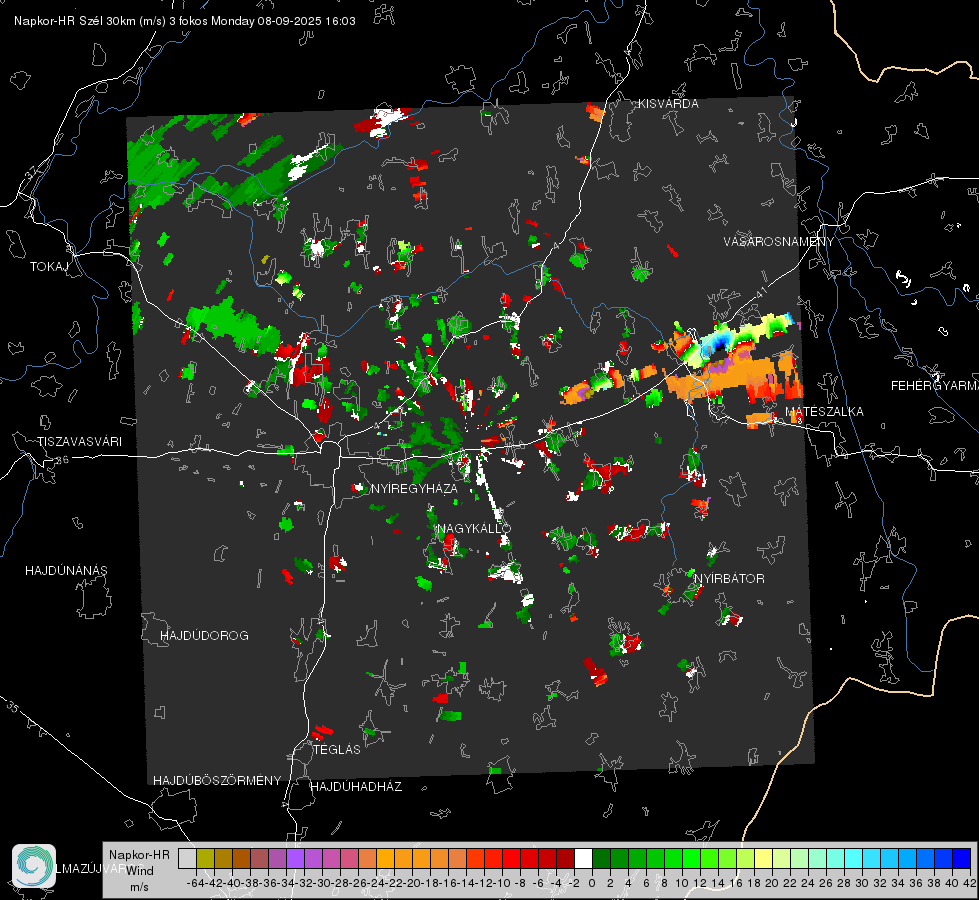
Task: Pick the white swatch between -2 and 0
Action: pyautogui.click(x=583, y=858)
